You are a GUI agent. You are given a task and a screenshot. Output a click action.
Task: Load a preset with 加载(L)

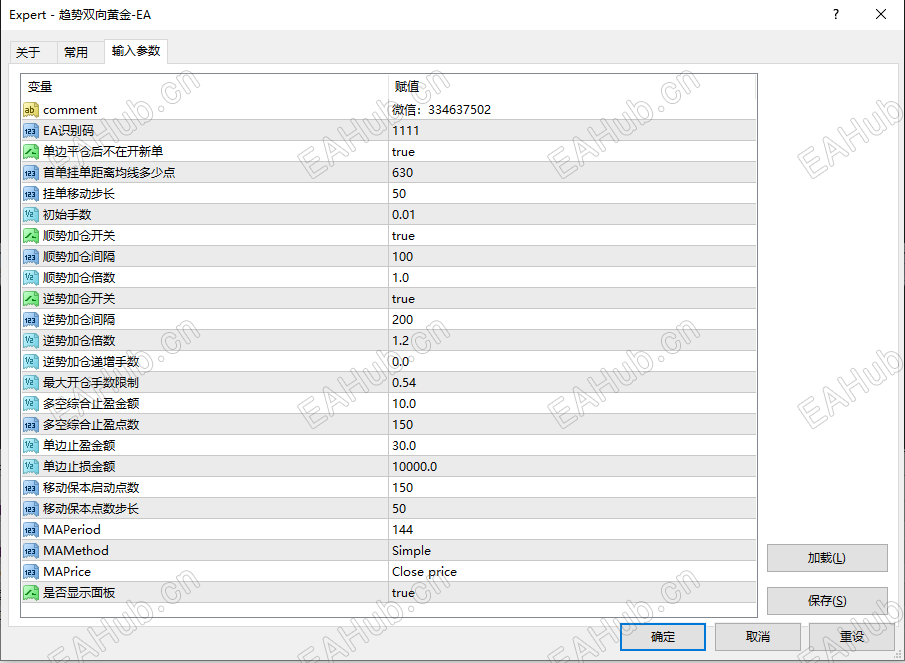[827, 558]
